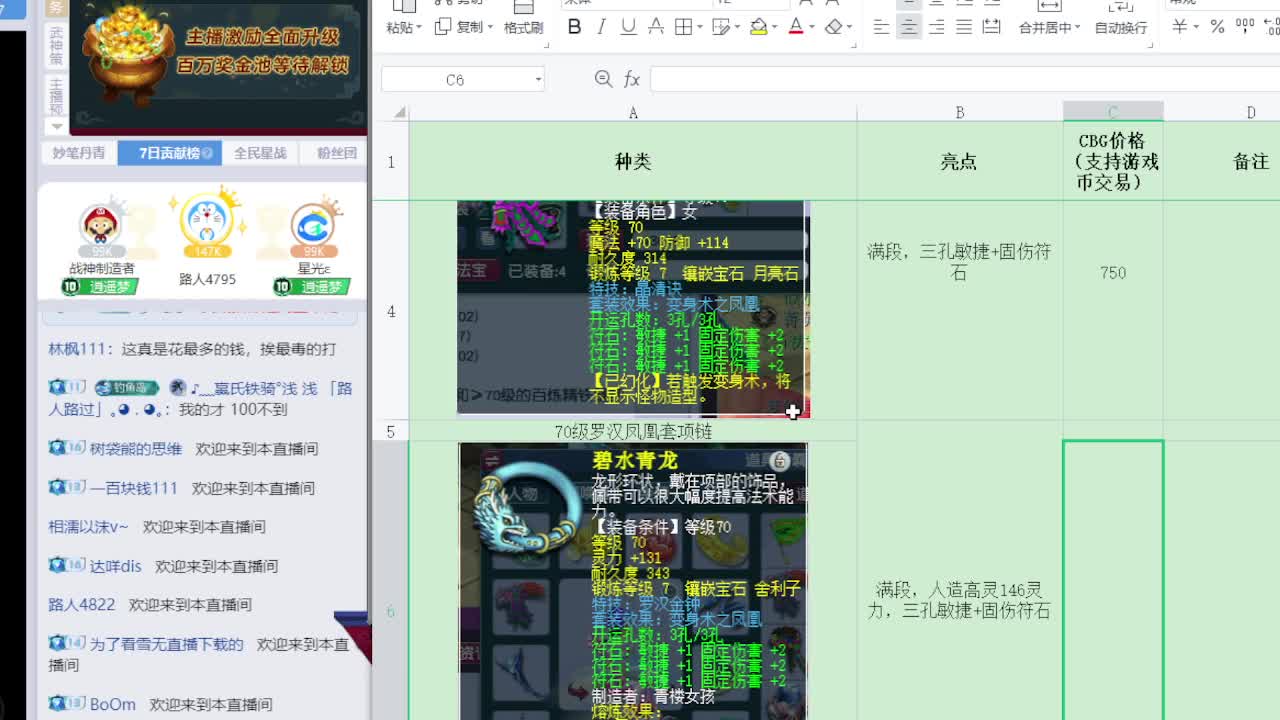Apply distributed alignment icon

(992, 27)
